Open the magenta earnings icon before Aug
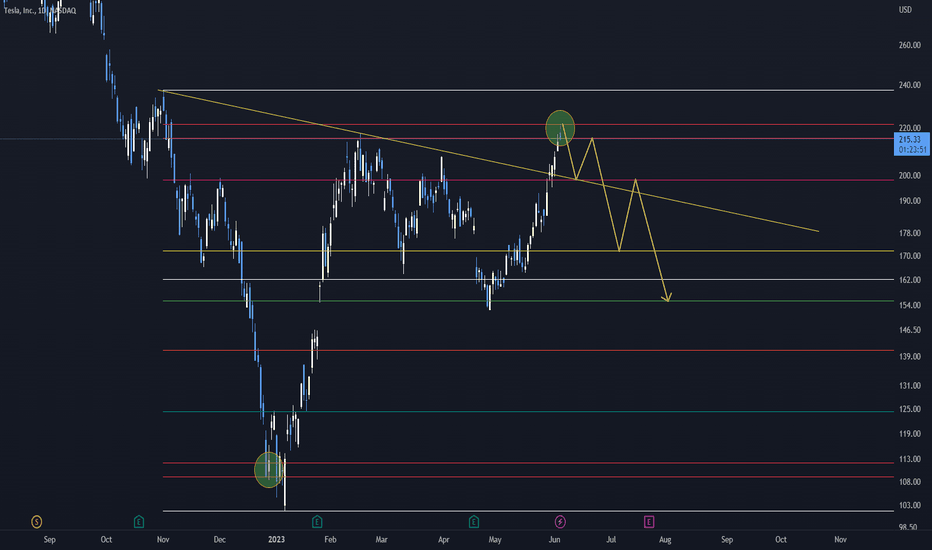 click(648, 522)
